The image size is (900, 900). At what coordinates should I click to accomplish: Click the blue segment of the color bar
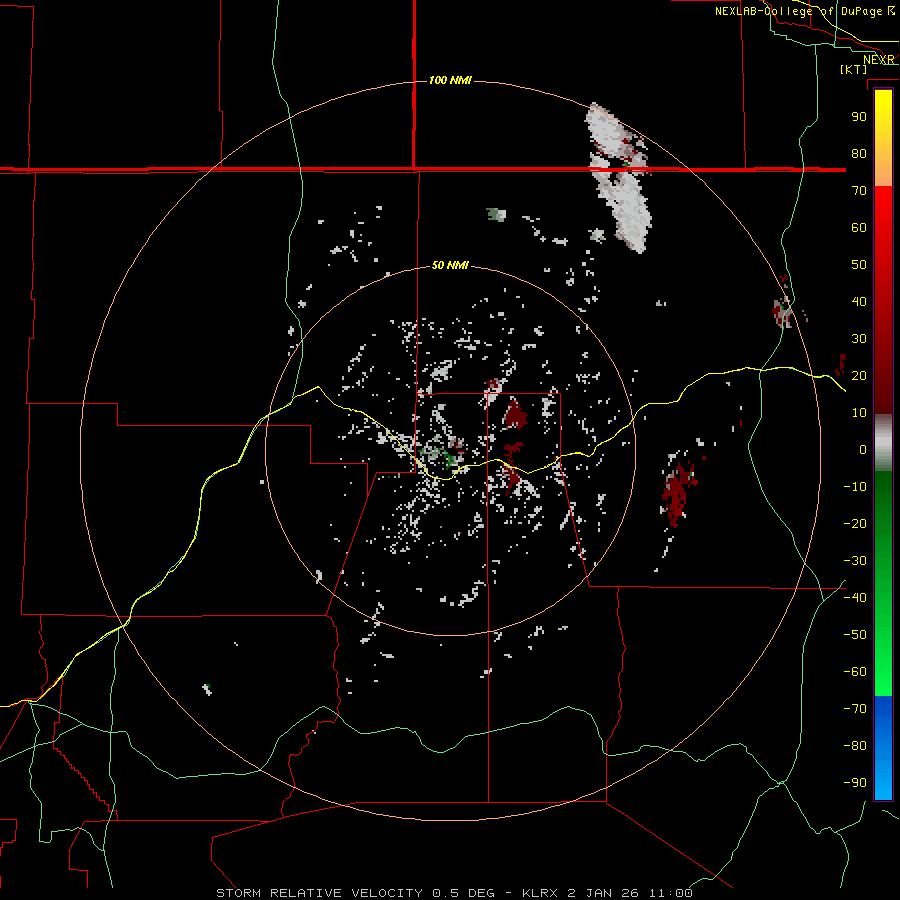tap(883, 746)
